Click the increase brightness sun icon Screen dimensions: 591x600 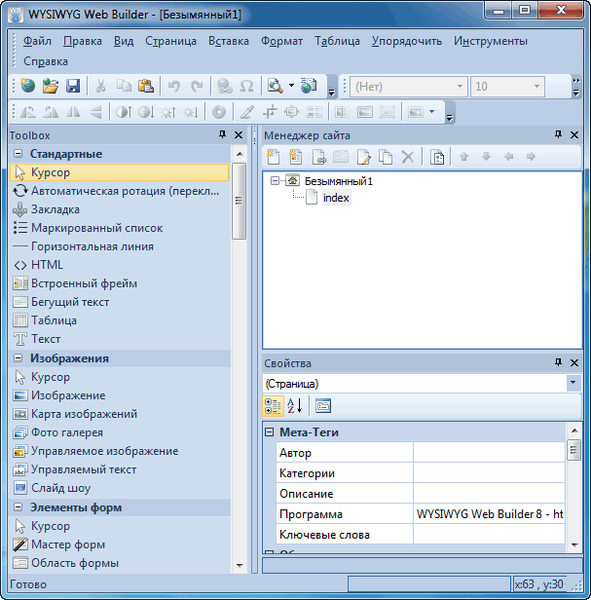(168, 112)
